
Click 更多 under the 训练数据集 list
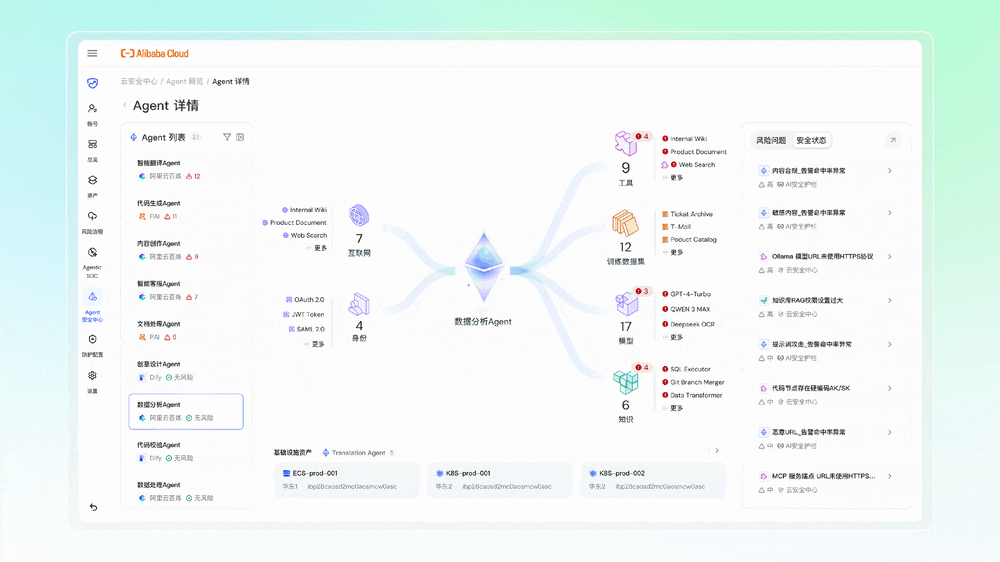[677, 253]
